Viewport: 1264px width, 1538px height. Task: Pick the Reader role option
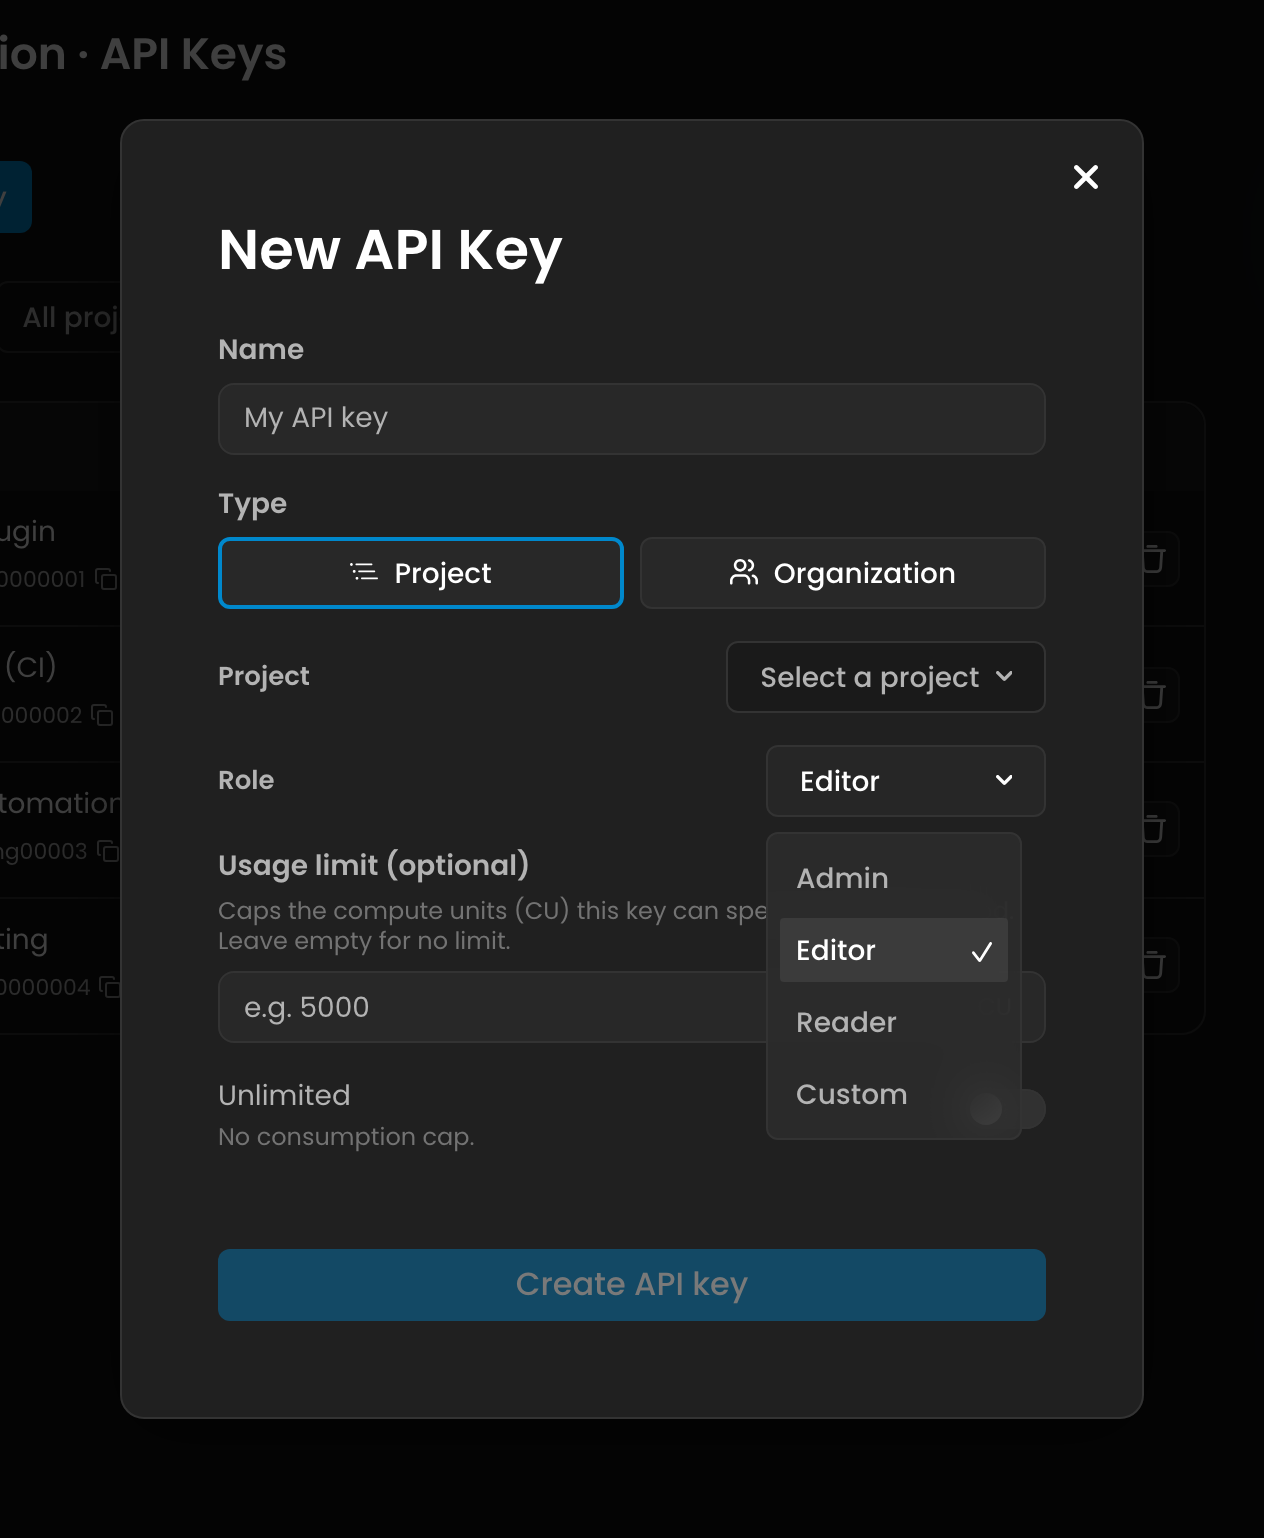click(x=894, y=1022)
